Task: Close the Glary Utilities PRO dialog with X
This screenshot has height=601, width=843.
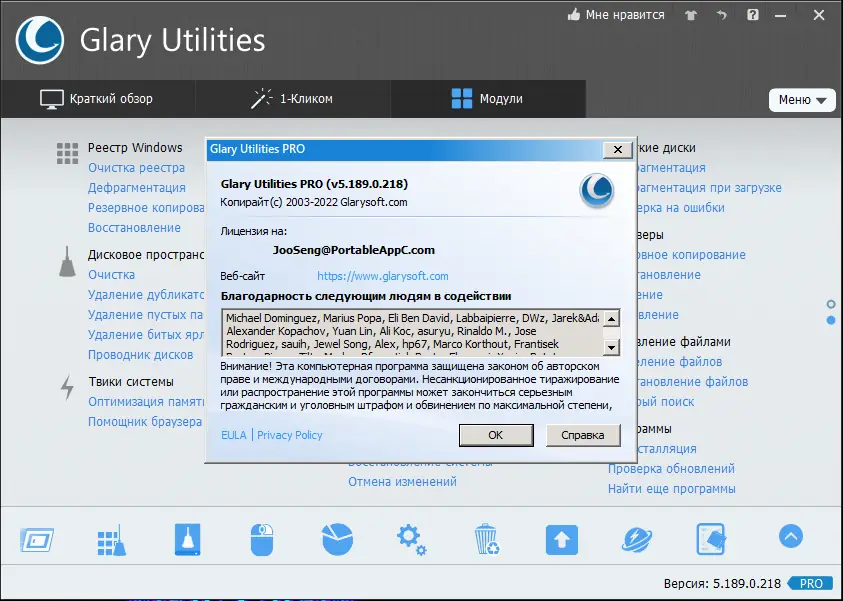Action: 618,149
